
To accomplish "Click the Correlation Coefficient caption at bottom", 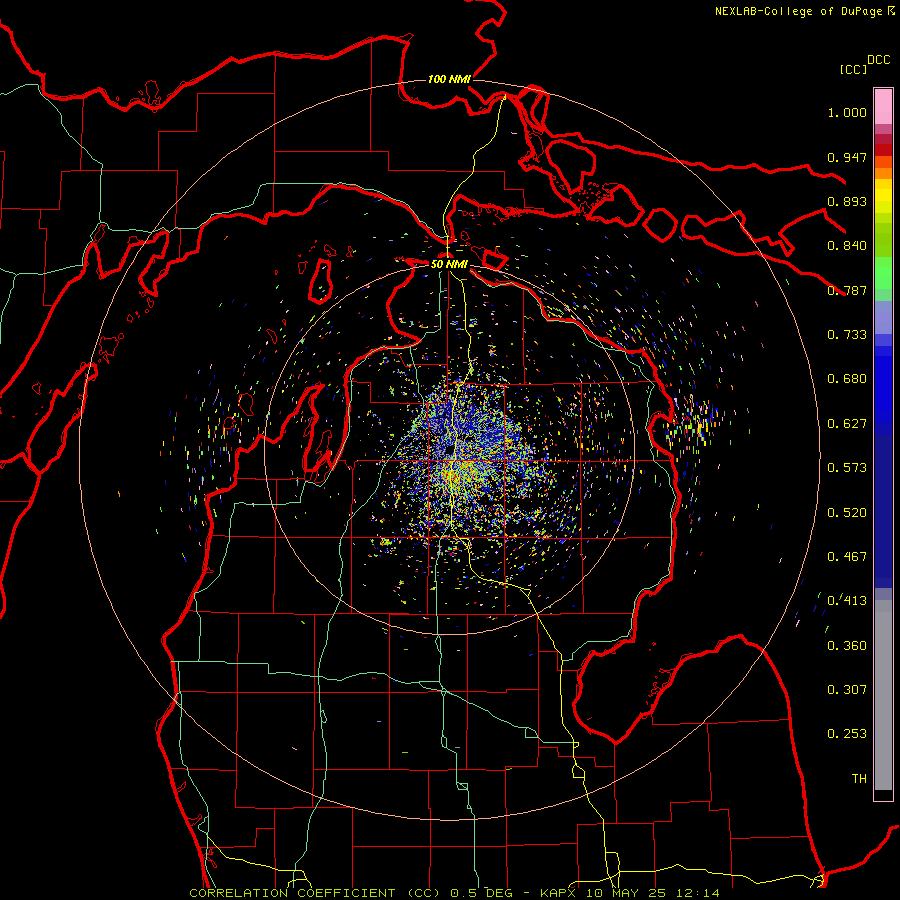I will point(454,893).
